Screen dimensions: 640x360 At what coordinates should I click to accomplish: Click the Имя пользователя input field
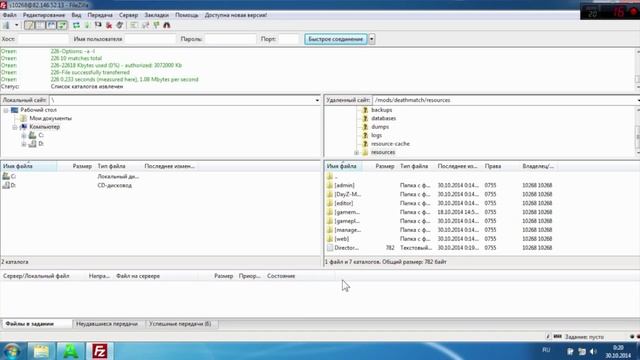click(x=150, y=39)
